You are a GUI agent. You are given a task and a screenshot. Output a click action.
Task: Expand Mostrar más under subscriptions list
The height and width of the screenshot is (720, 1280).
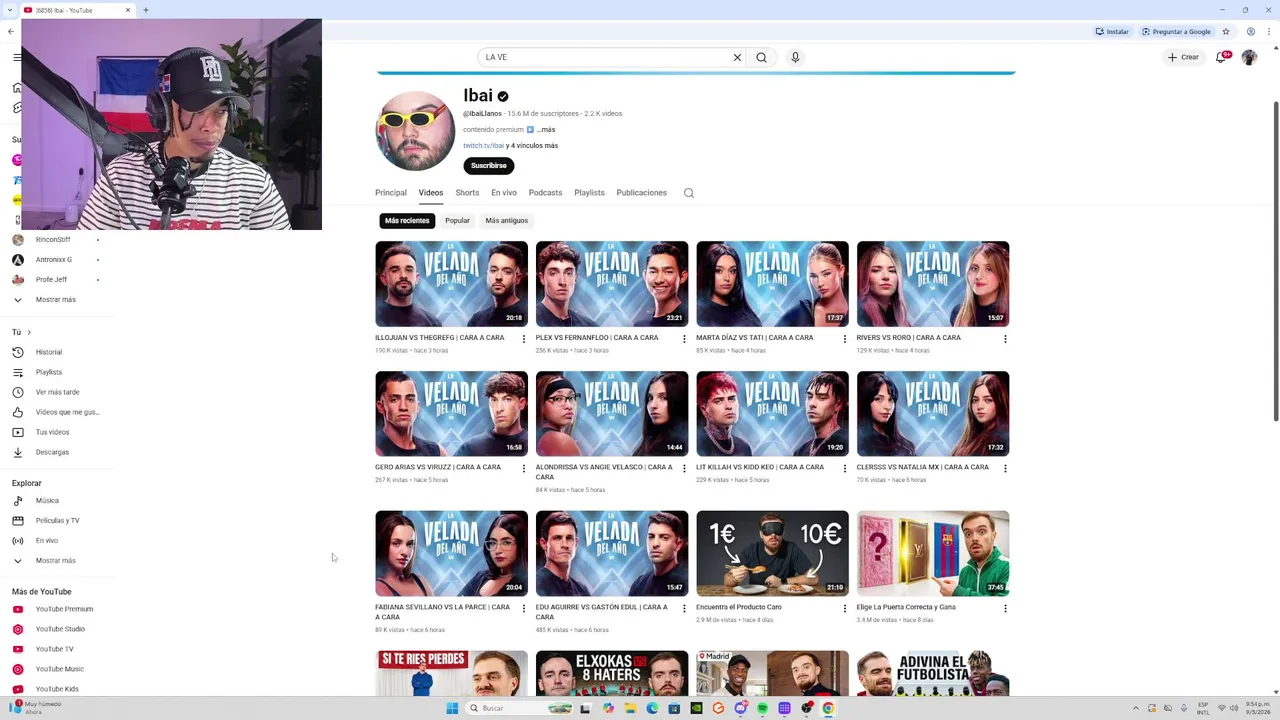click(x=55, y=299)
